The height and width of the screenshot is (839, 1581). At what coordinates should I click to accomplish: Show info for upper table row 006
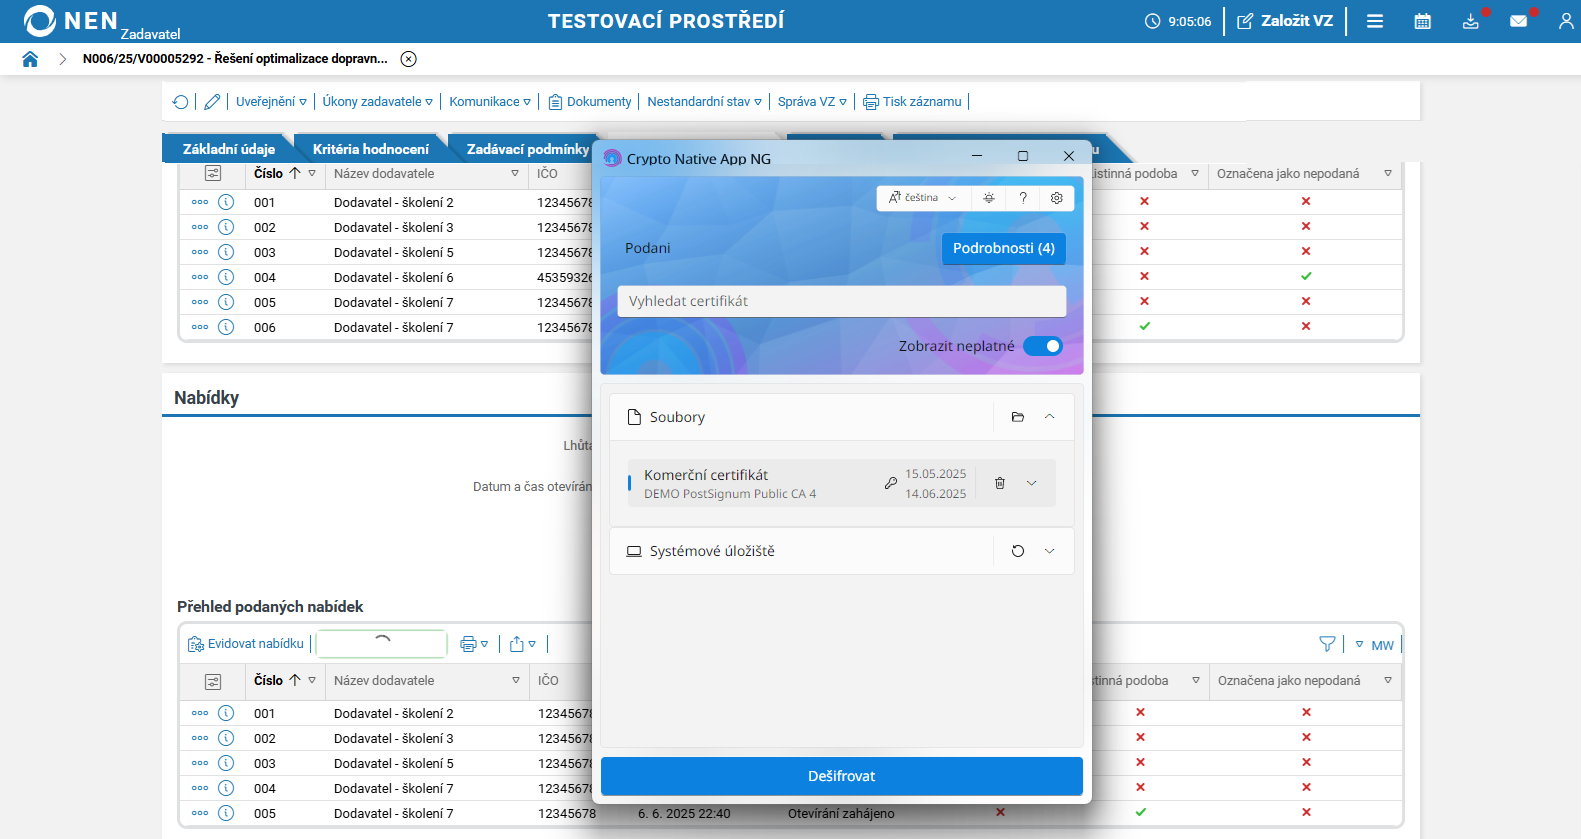(x=226, y=327)
